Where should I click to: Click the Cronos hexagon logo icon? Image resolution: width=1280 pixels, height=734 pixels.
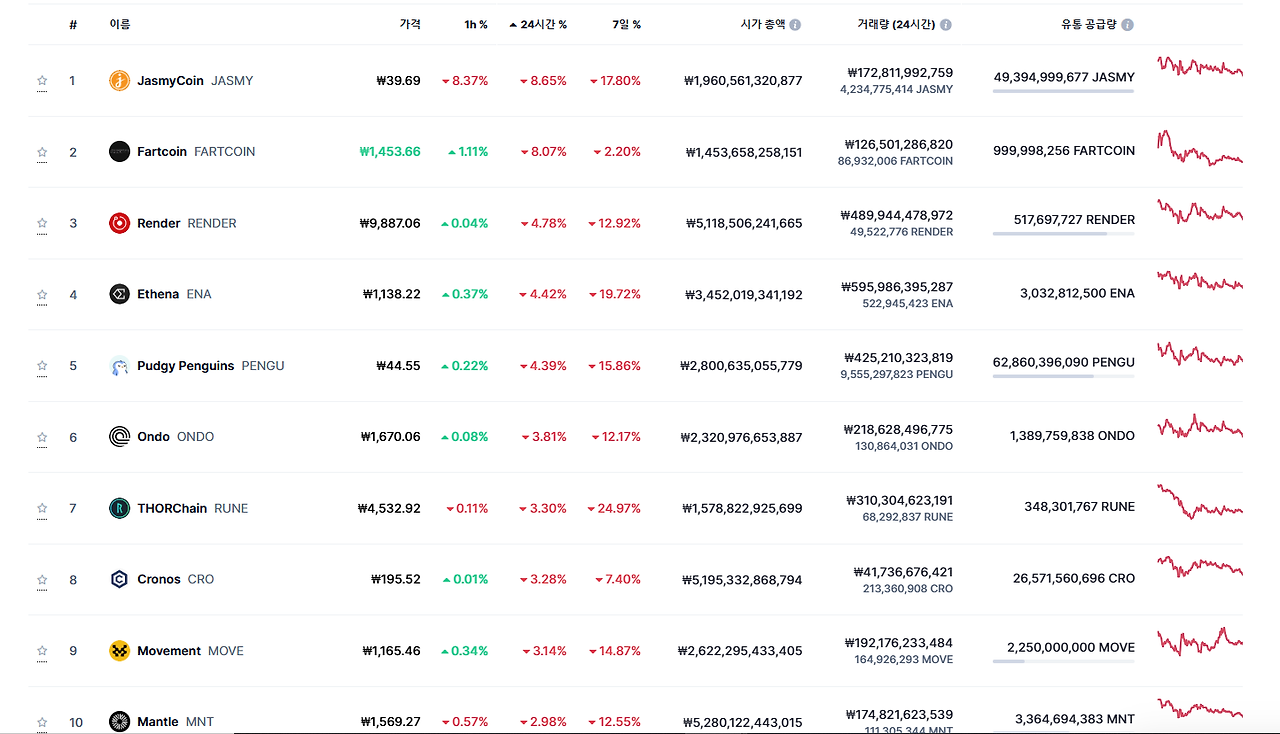[119, 579]
